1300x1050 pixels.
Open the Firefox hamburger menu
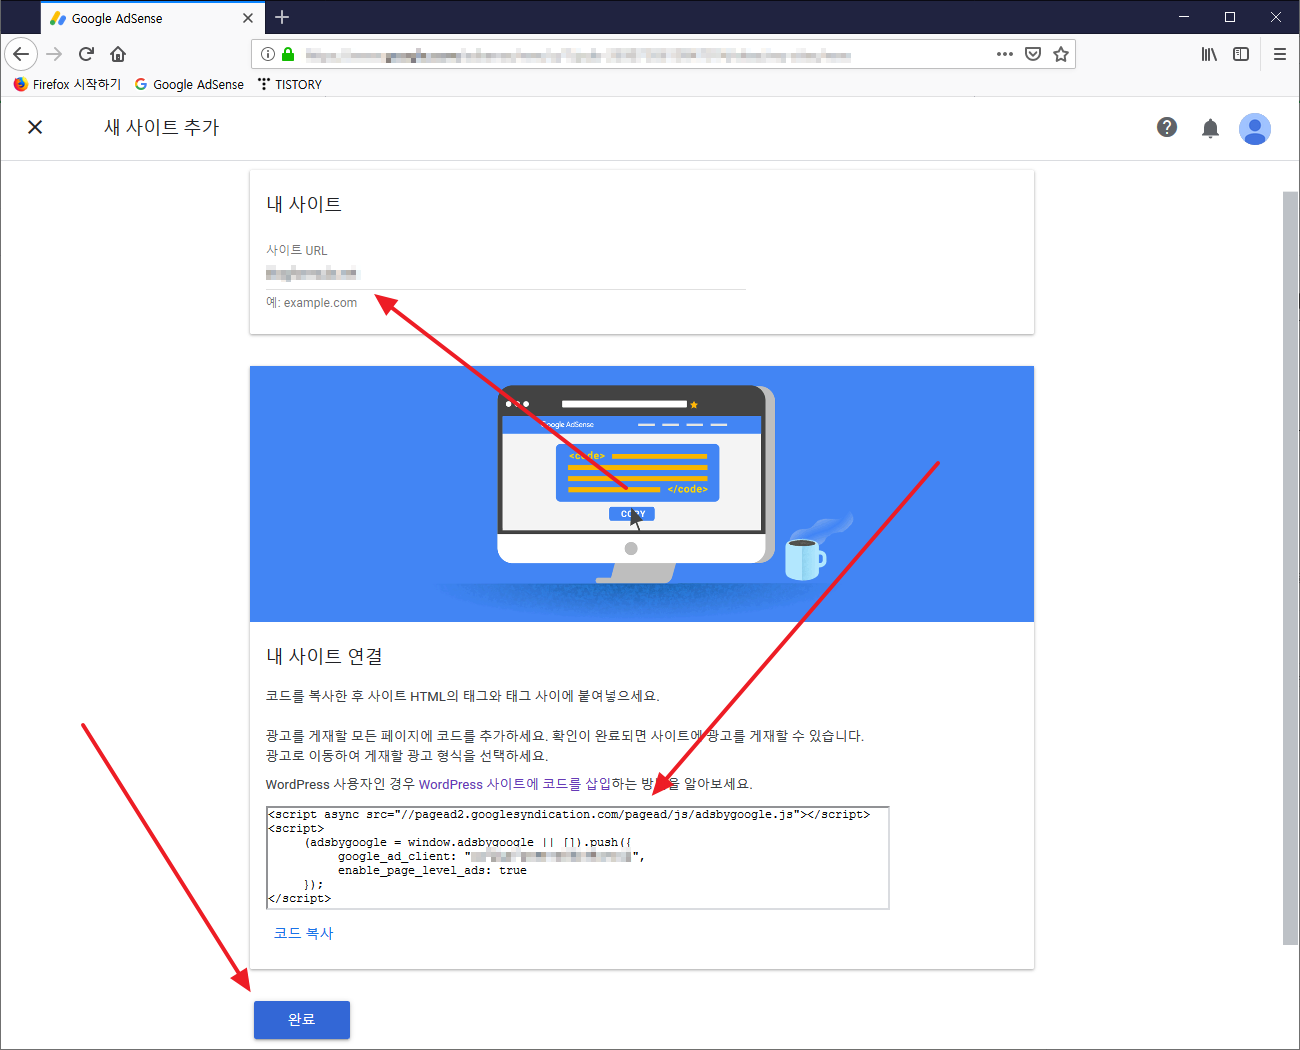click(1280, 54)
